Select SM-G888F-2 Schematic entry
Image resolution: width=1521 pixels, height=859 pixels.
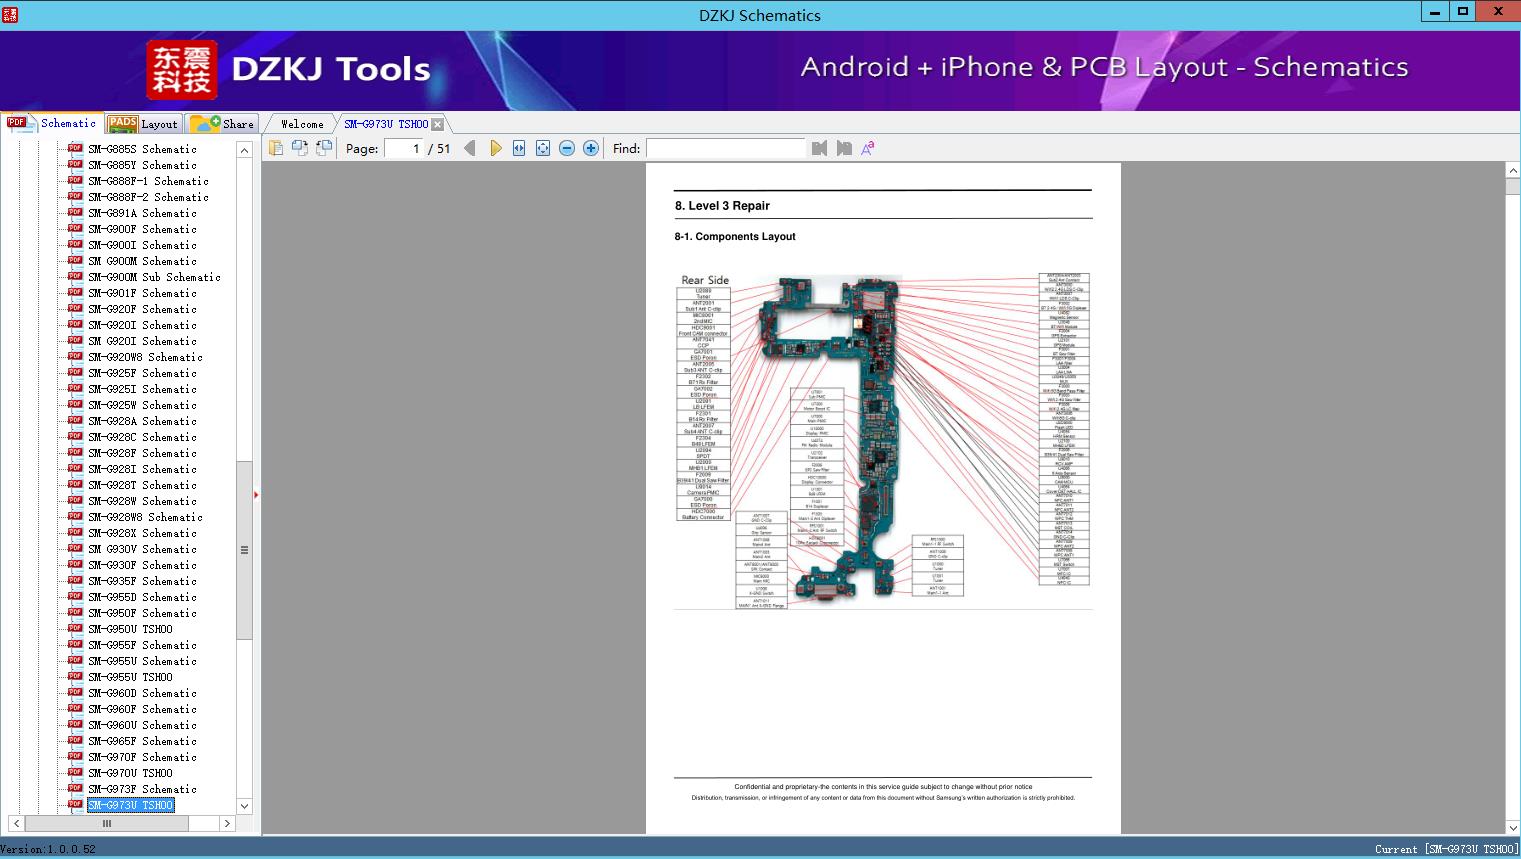[148, 197]
